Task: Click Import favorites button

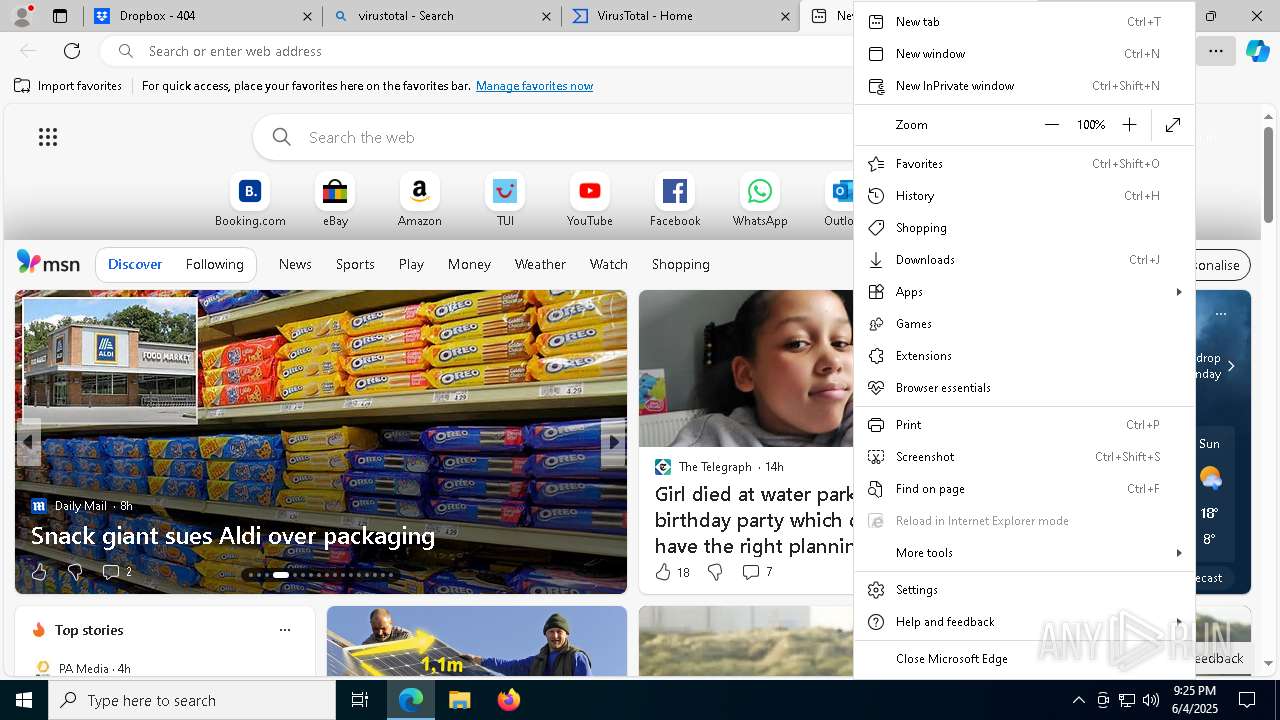Action: (68, 86)
